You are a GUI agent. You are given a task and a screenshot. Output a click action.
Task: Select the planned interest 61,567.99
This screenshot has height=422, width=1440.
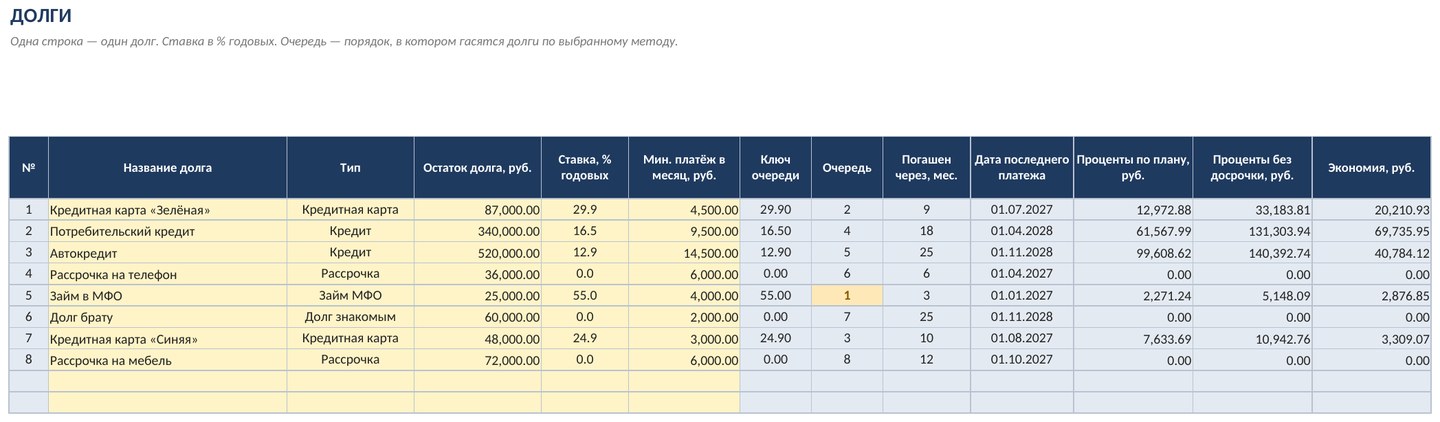(1133, 231)
